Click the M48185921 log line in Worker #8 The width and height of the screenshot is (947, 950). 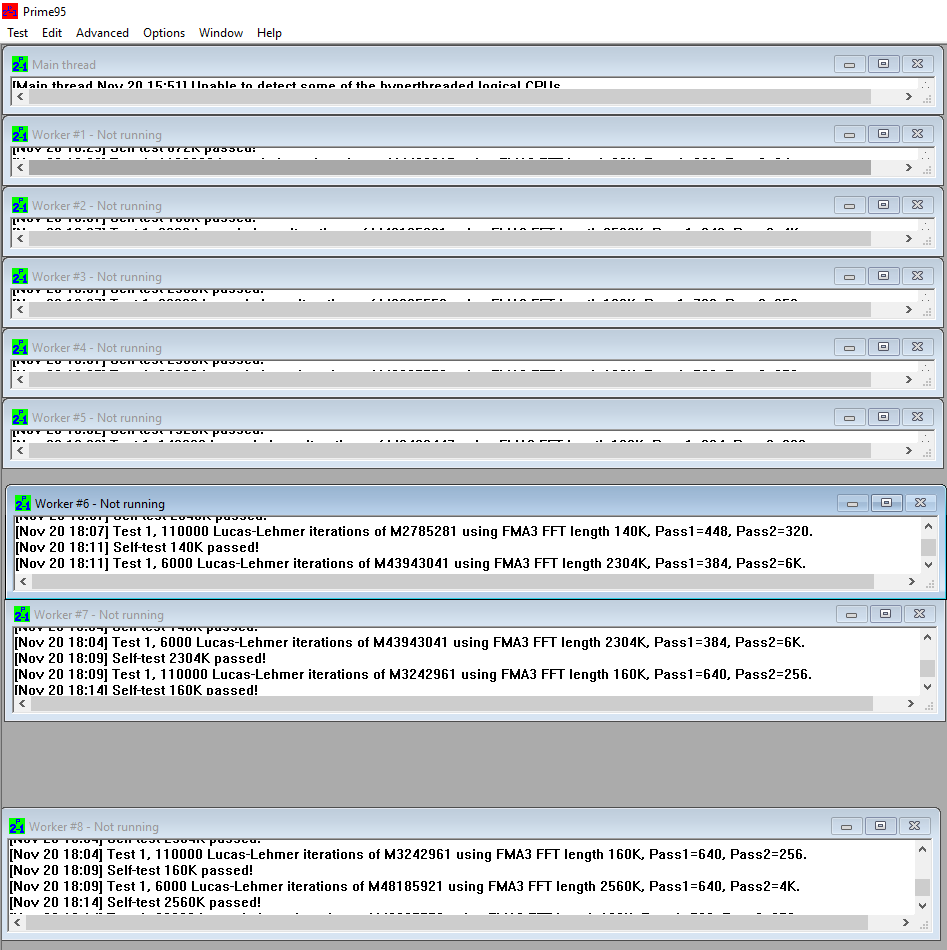point(405,886)
